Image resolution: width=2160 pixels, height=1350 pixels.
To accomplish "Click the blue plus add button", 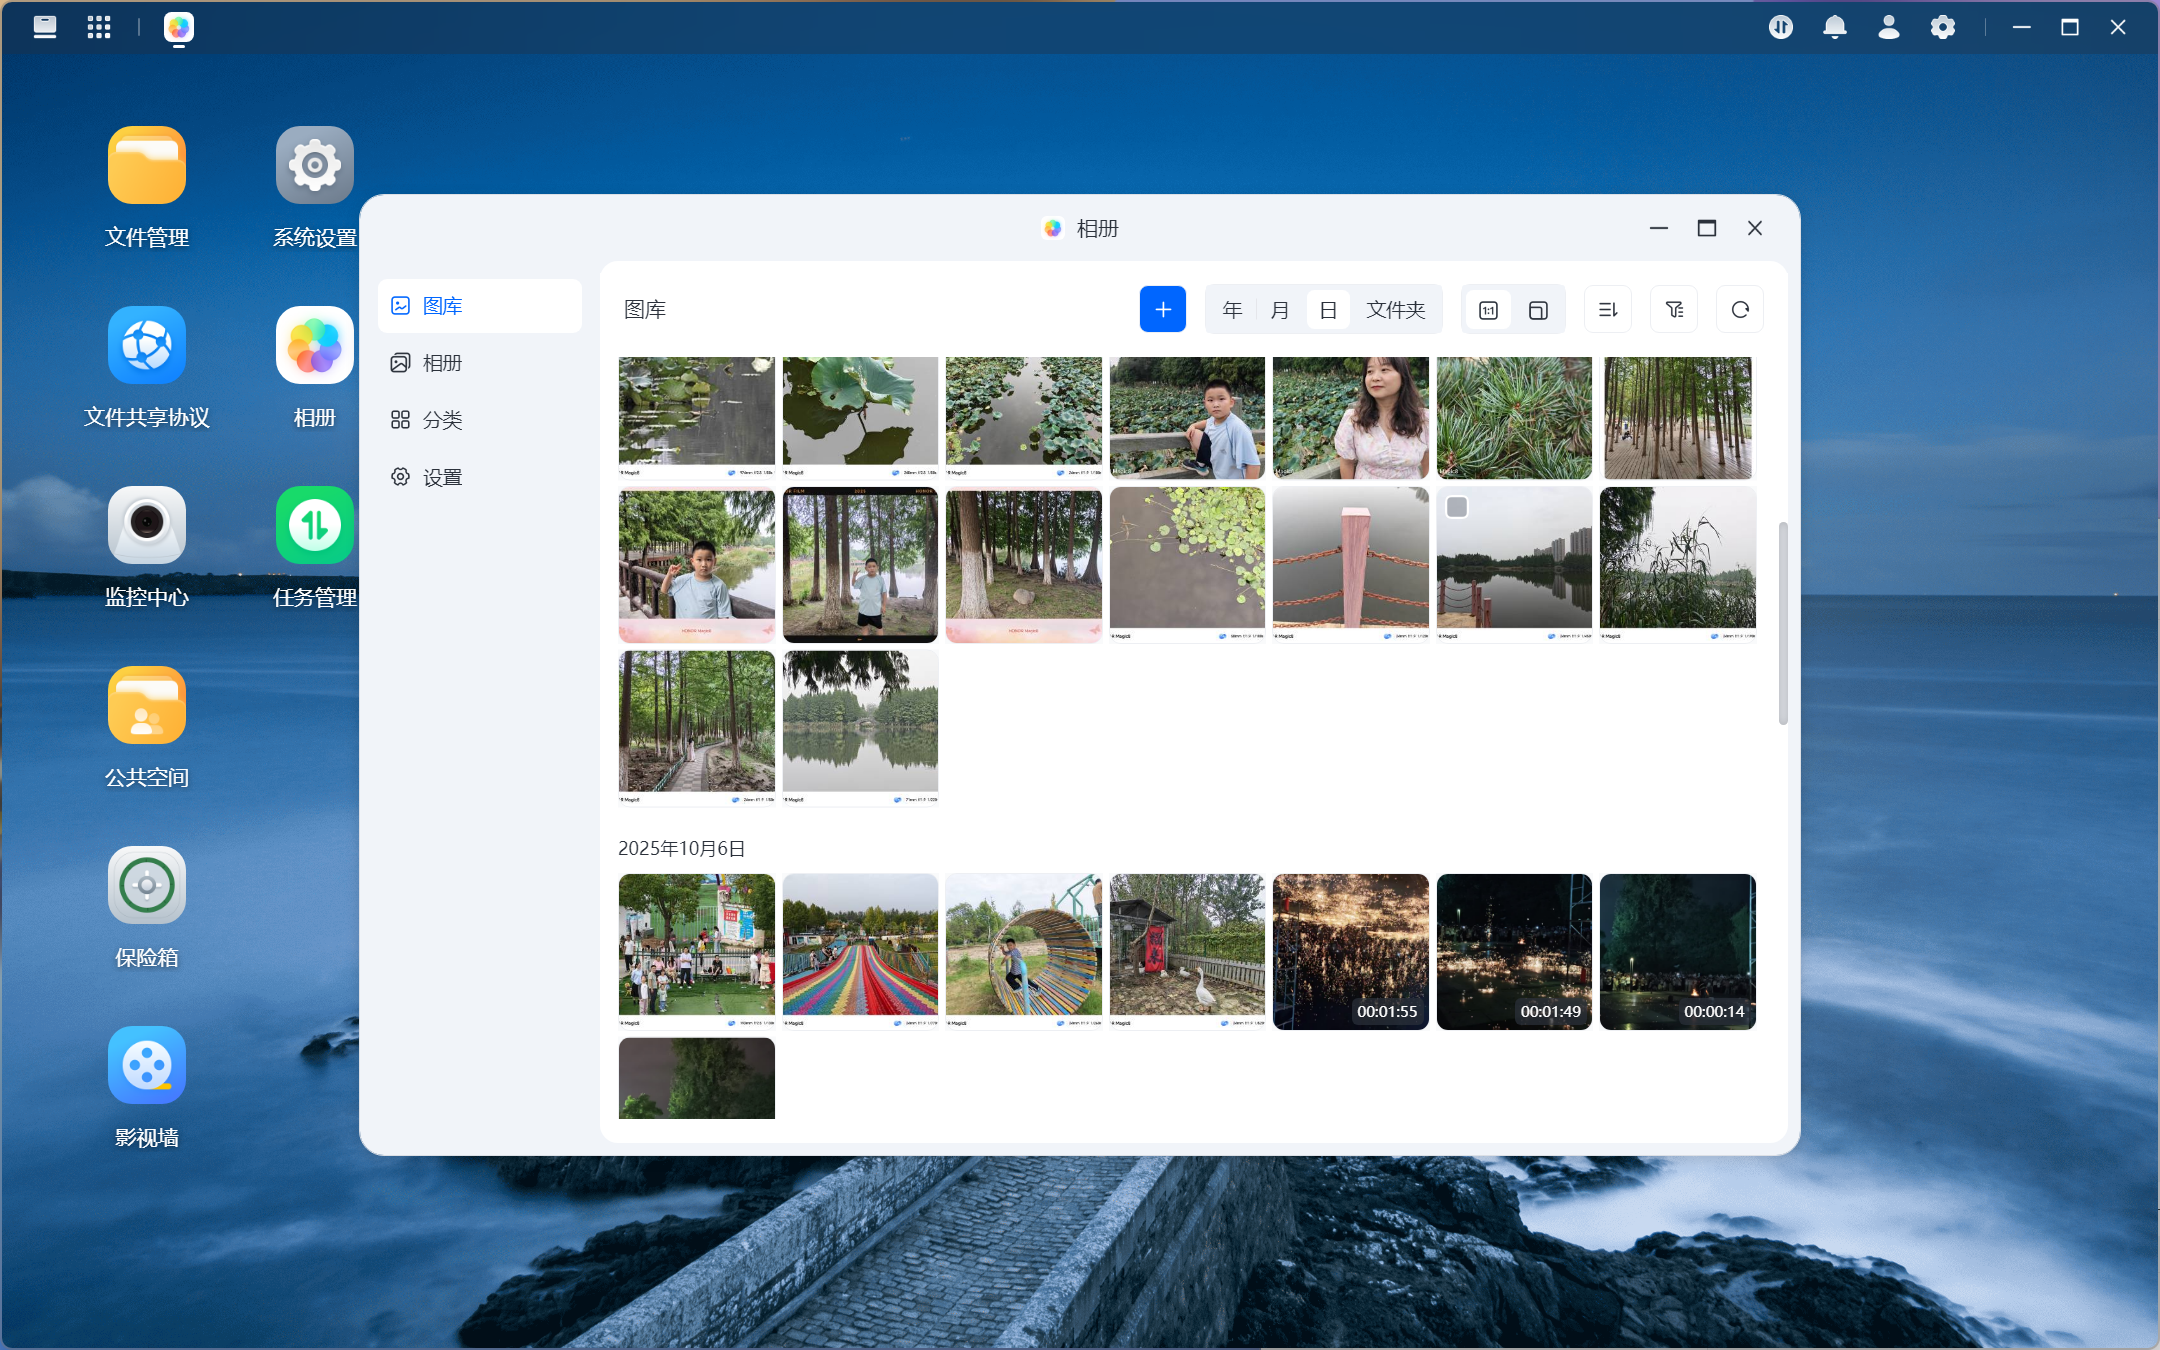I will (x=1162, y=310).
